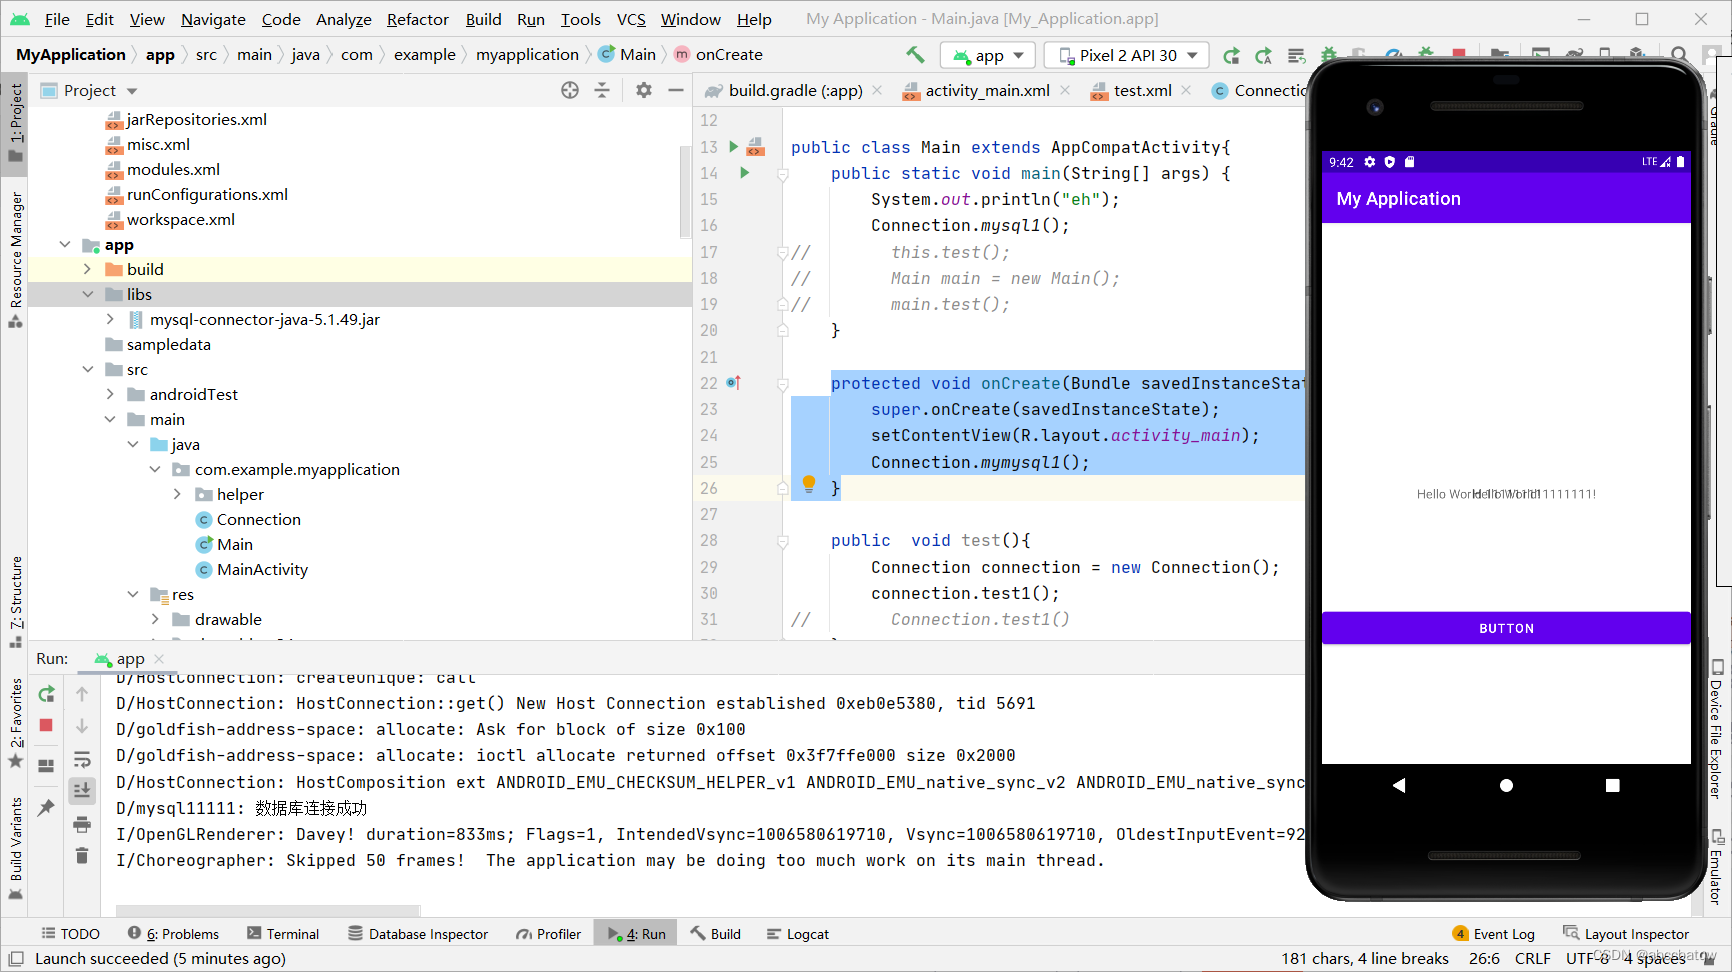
Task: Expand the helper package
Action: (177, 495)
